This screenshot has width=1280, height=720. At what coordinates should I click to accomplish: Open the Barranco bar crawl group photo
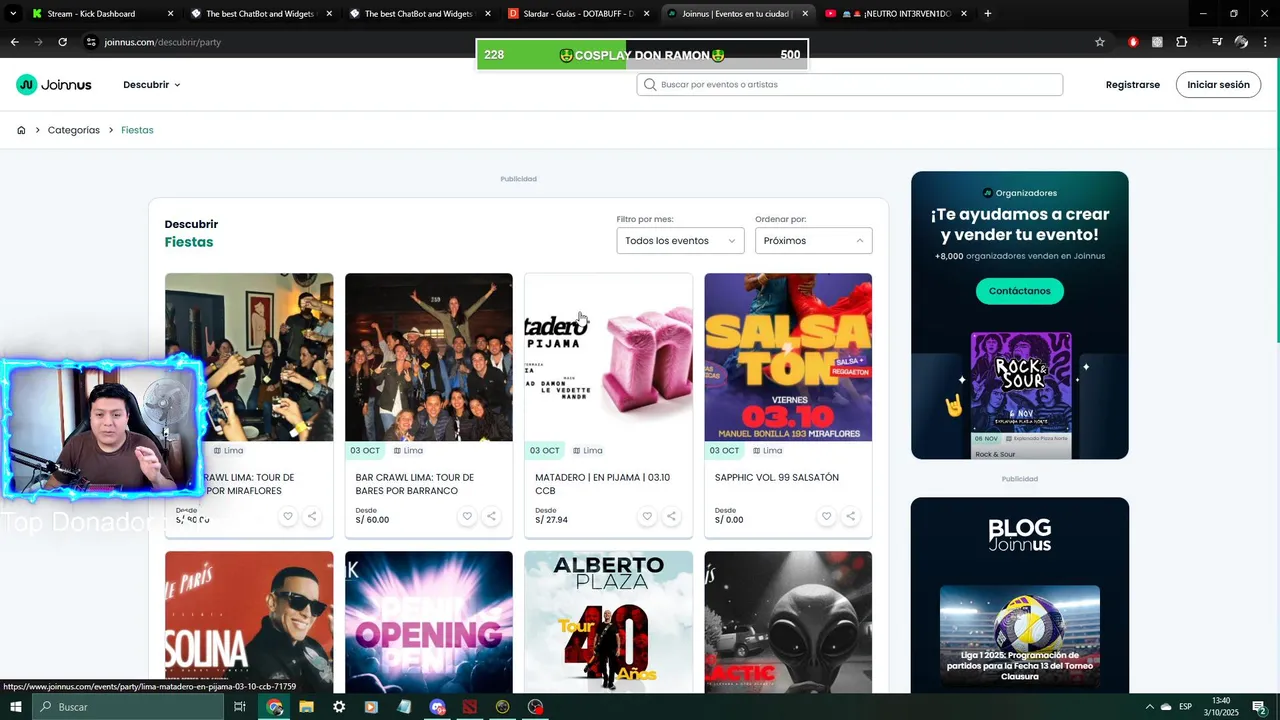click(429, 357)
